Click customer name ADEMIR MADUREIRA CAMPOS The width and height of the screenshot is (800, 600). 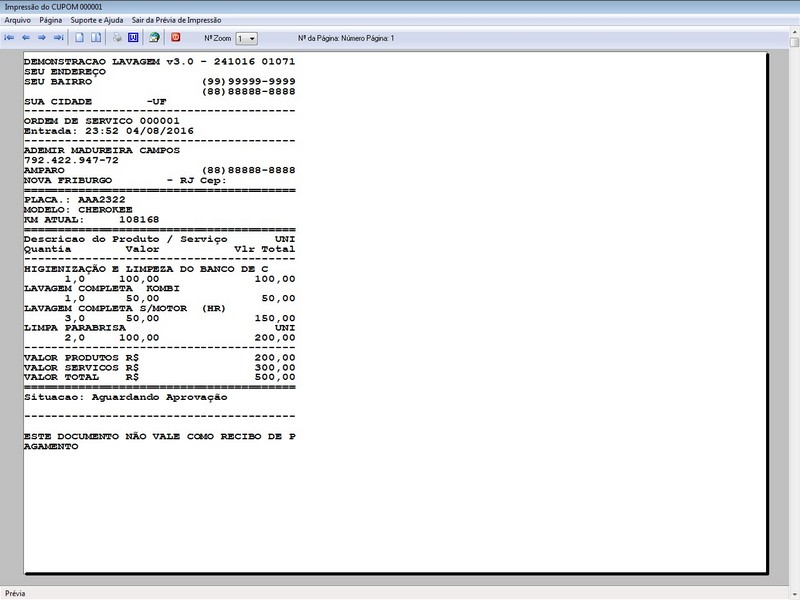tap(102, 151)
